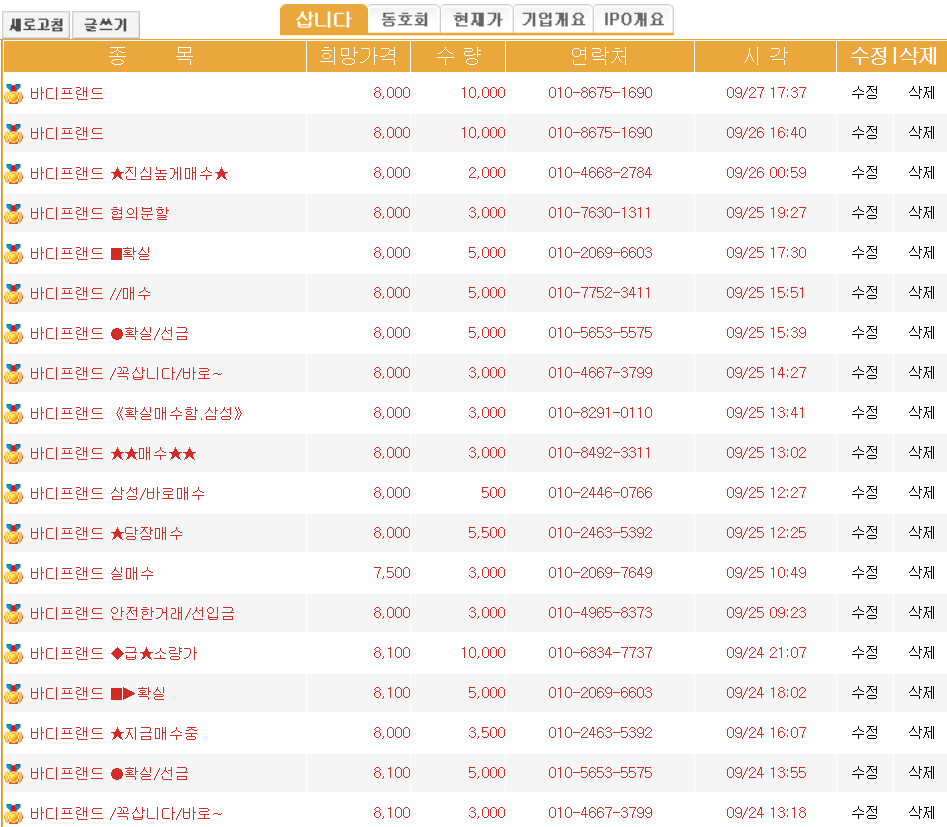Open the 바디프랜드 실매수 post title
947x827 pixels.
pos(92,574)
